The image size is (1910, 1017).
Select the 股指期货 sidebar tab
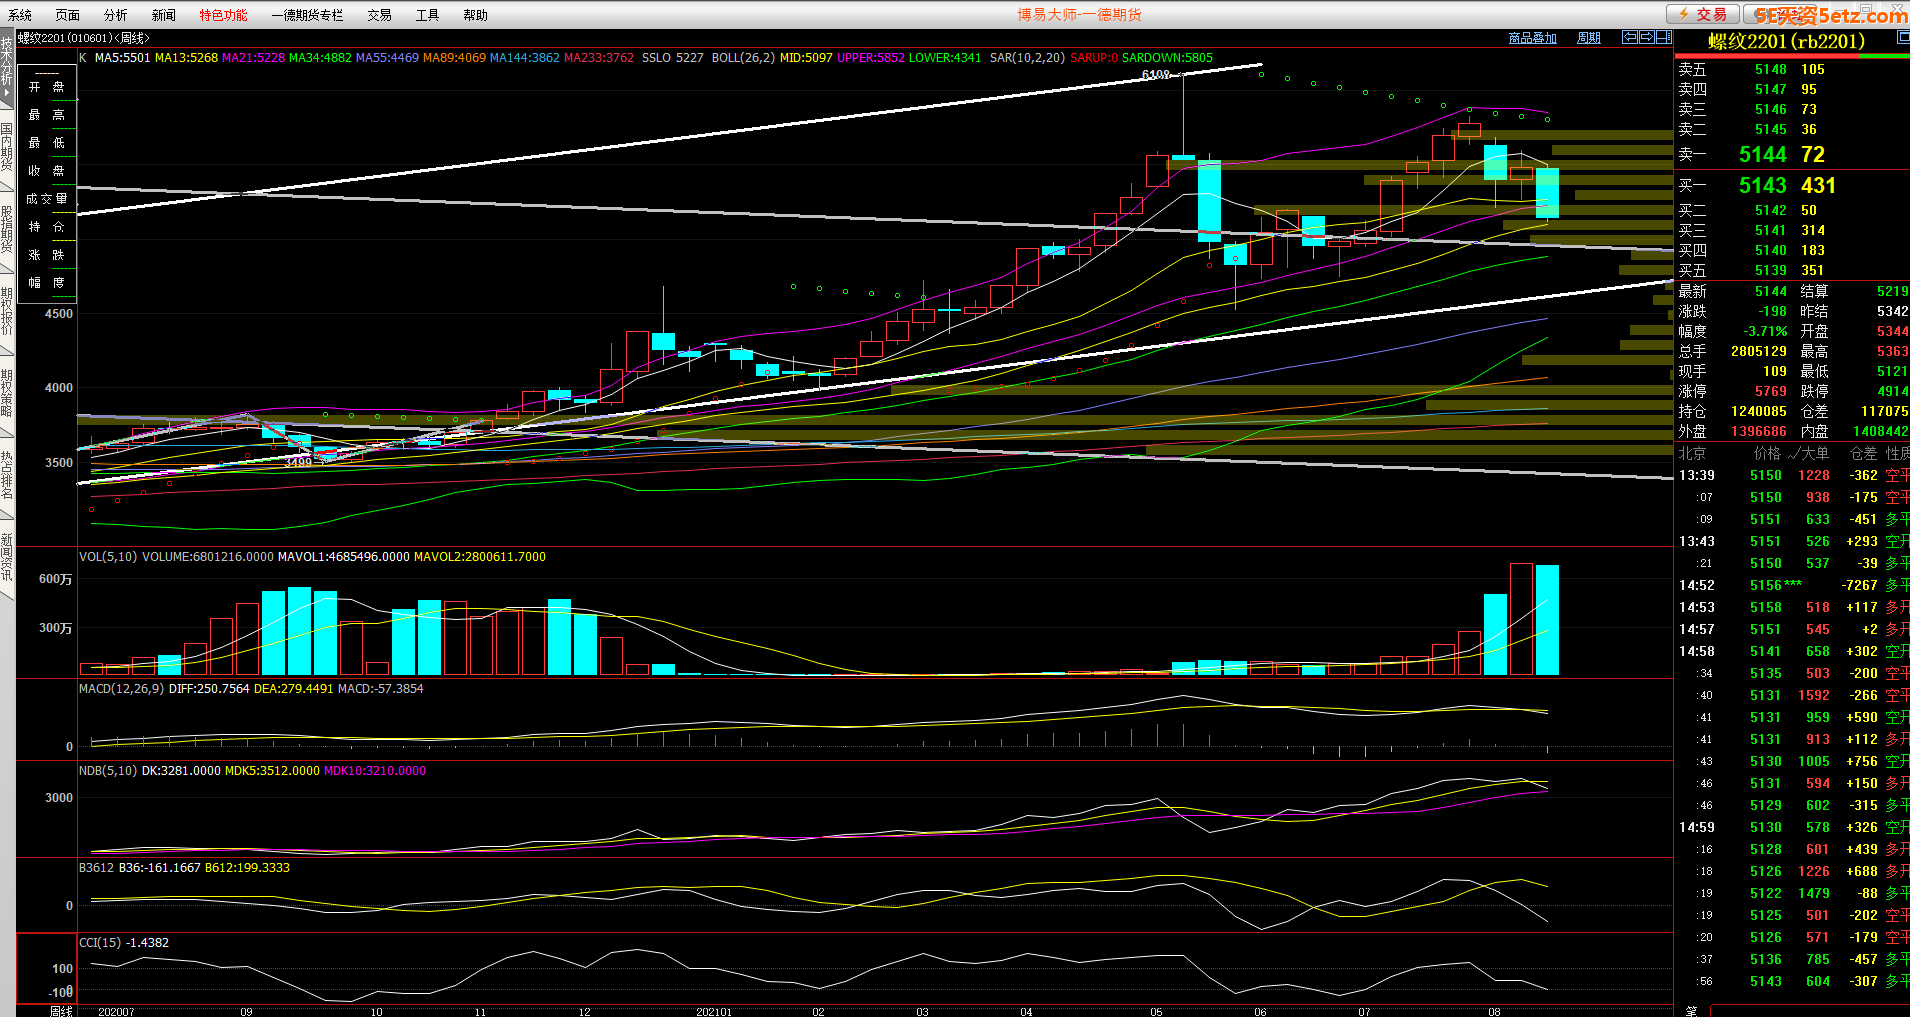click(x=7, y=229)
